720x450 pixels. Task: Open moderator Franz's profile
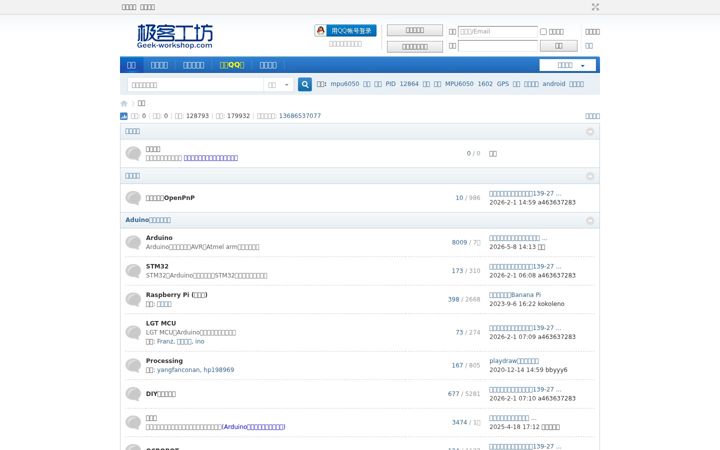point(165,342)
